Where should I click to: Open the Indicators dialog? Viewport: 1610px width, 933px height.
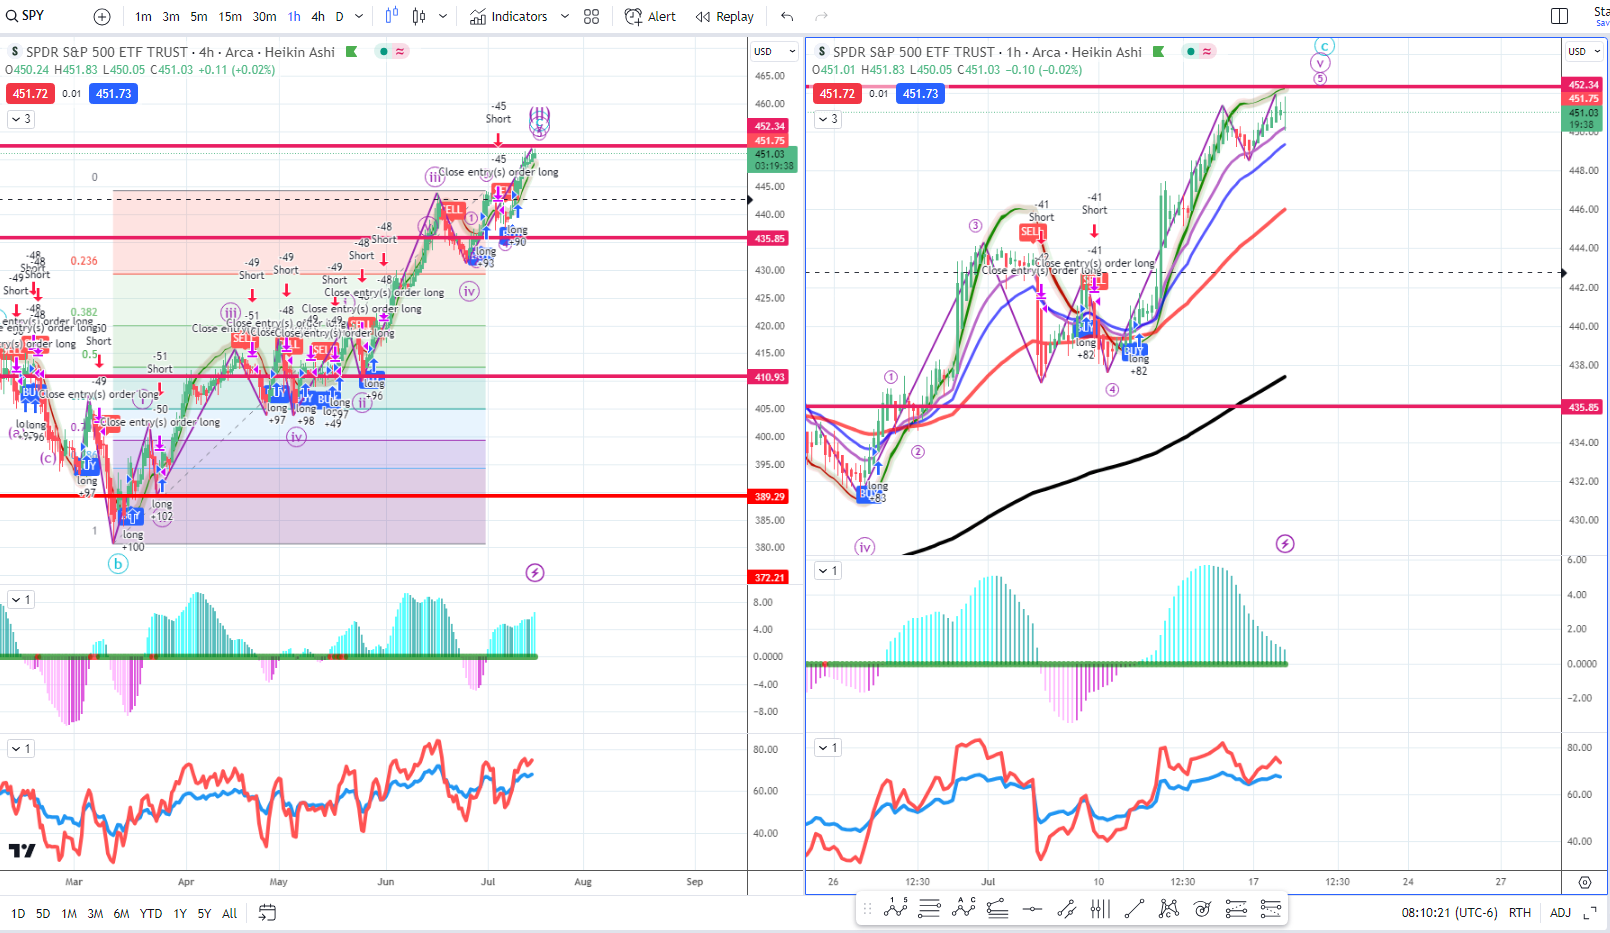[x=509, y=16]
